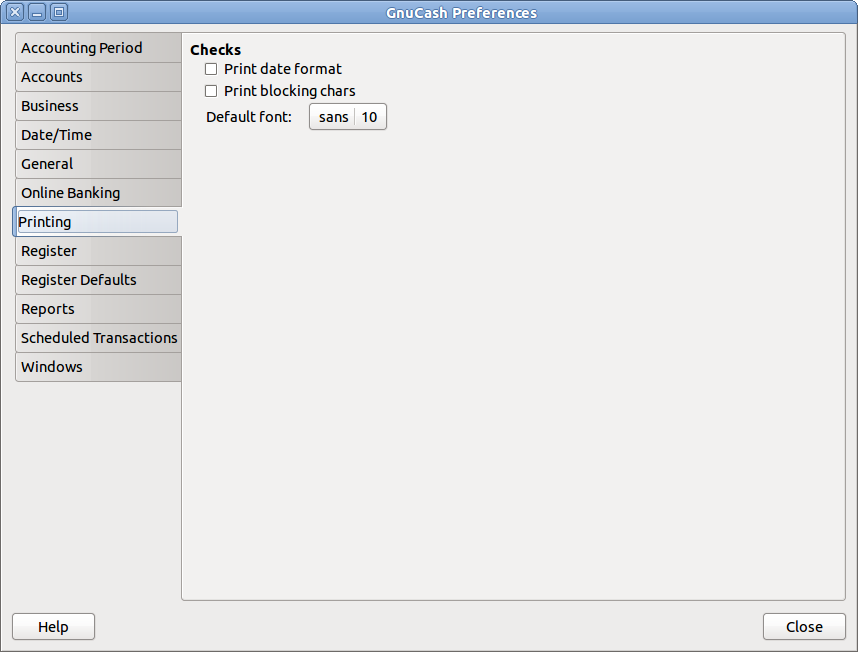
Task: Click the Default font label
Action: coord(249,117)
